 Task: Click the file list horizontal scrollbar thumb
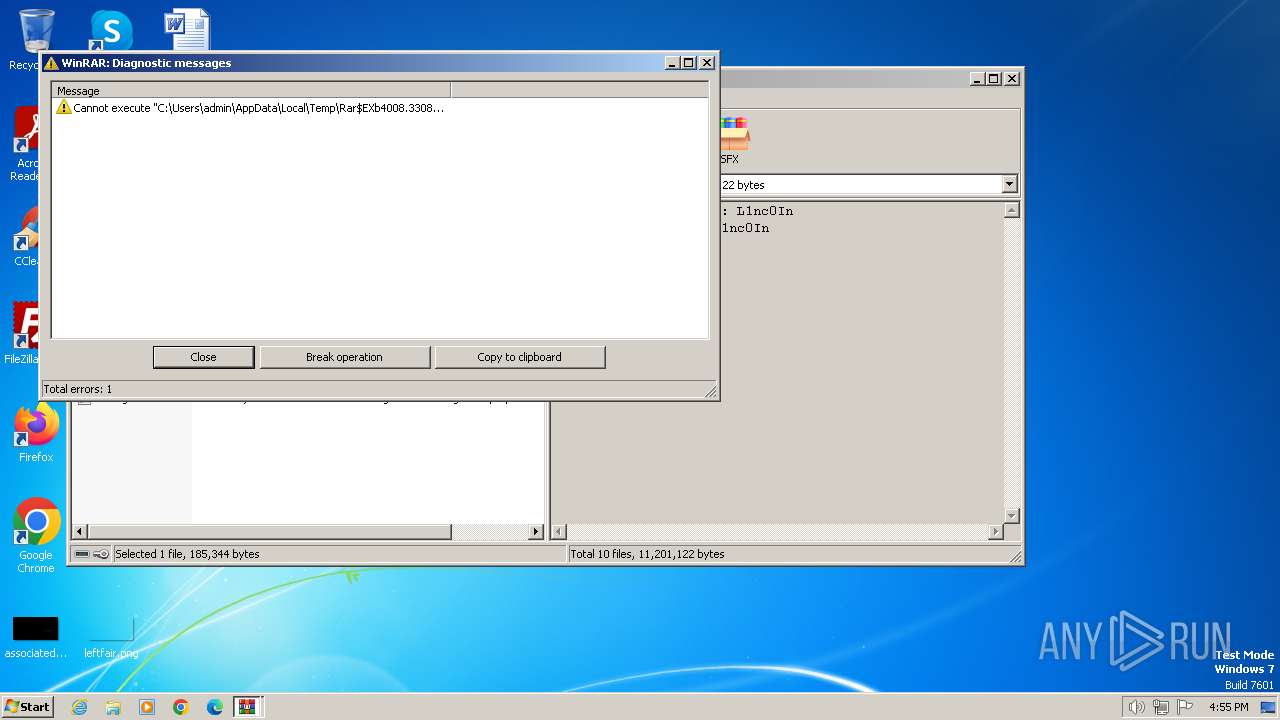click(x=270, y=532)
